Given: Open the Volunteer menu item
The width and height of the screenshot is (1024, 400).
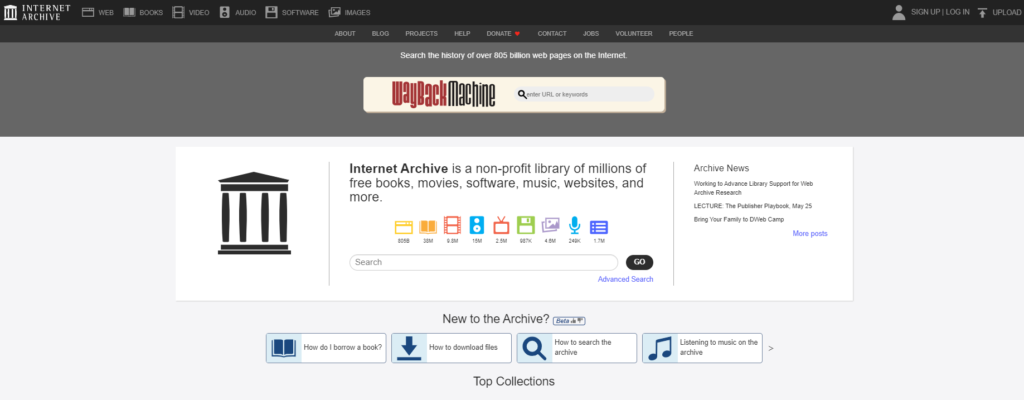Looking at the screenshot, I should coord(633,33).
